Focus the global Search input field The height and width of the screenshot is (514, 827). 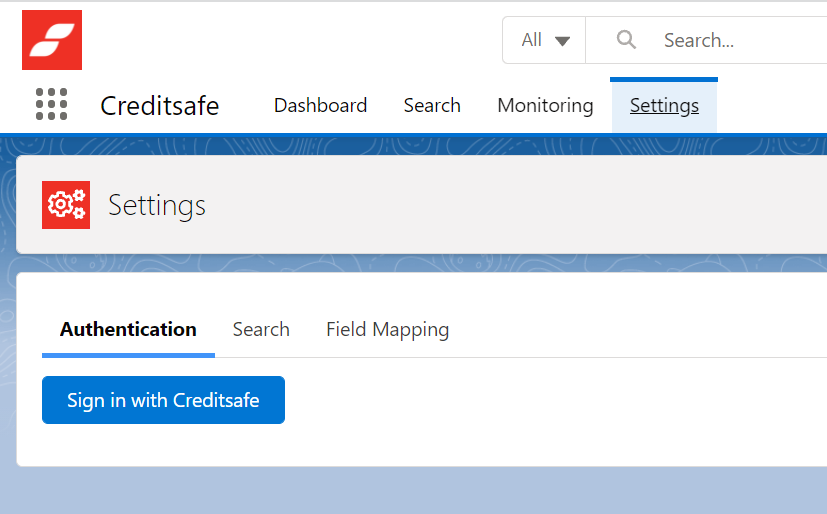coord(740,40)
